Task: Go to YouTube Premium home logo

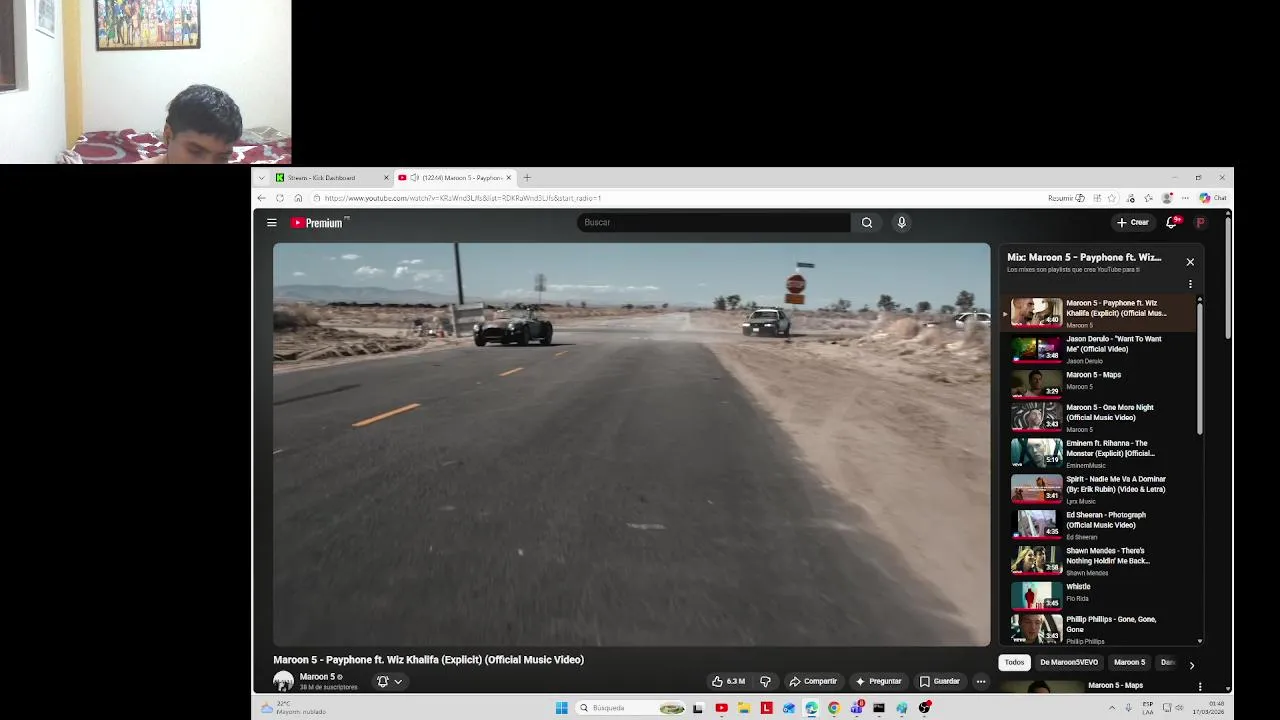Action: pyautogui.click(x=319, y=223)
